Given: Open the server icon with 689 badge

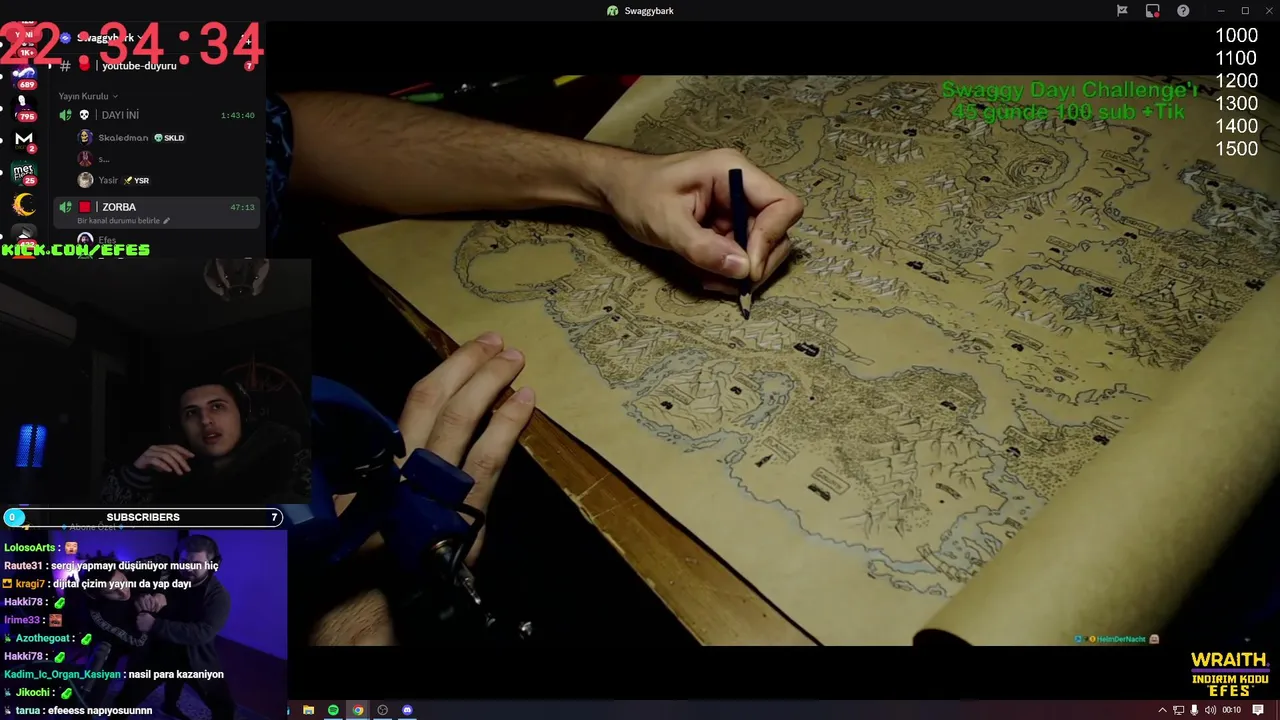Looking at the screenshot, I should pos(24,76).
